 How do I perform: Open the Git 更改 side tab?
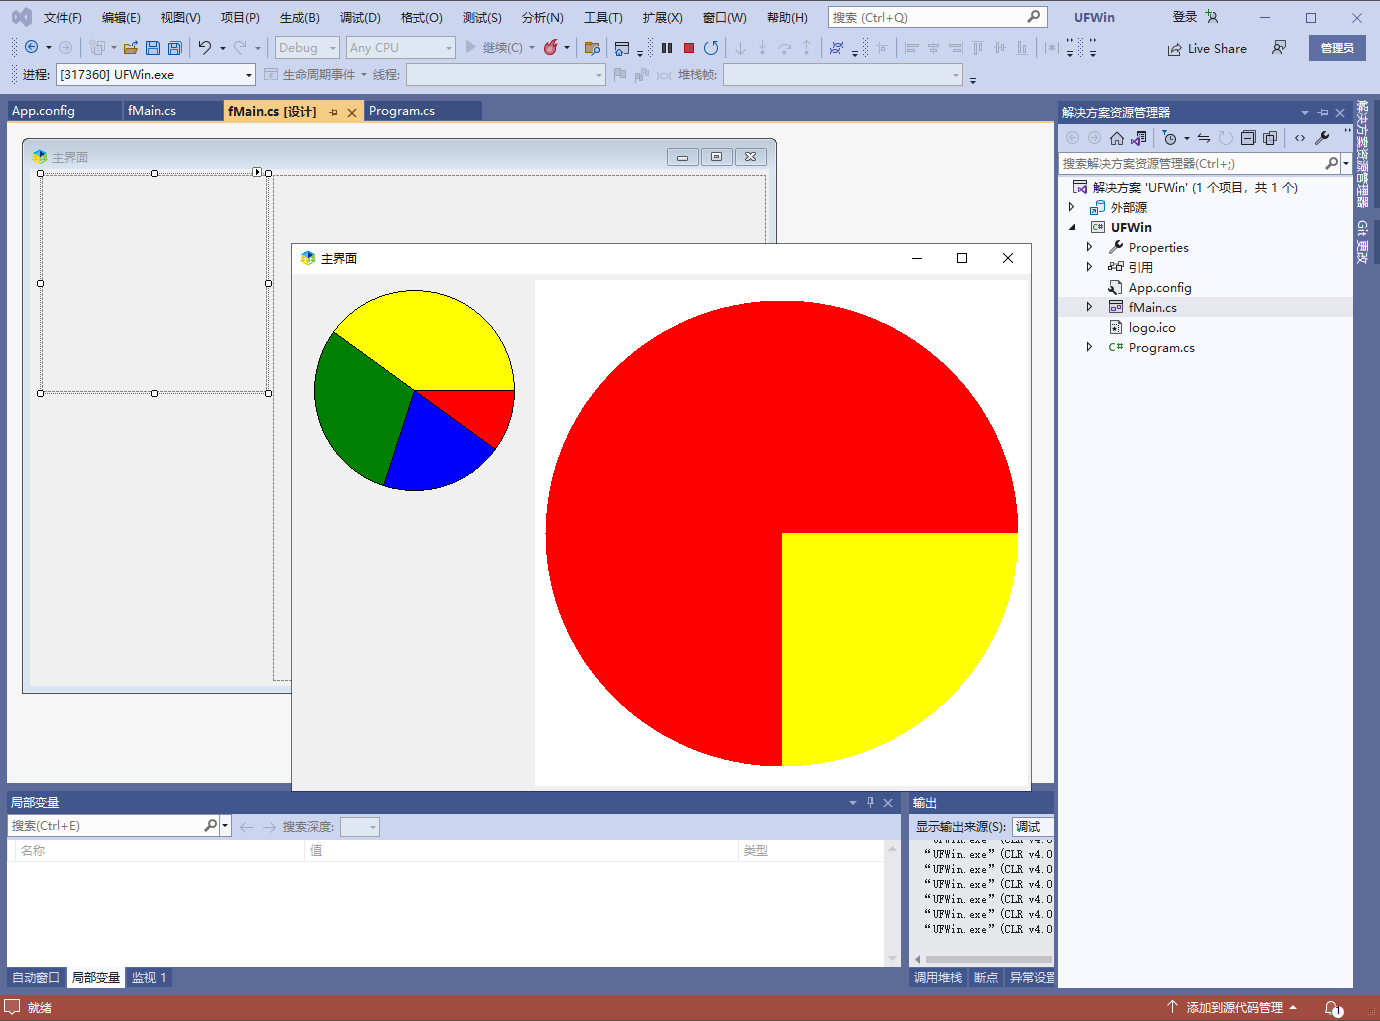click(1362, 242)
